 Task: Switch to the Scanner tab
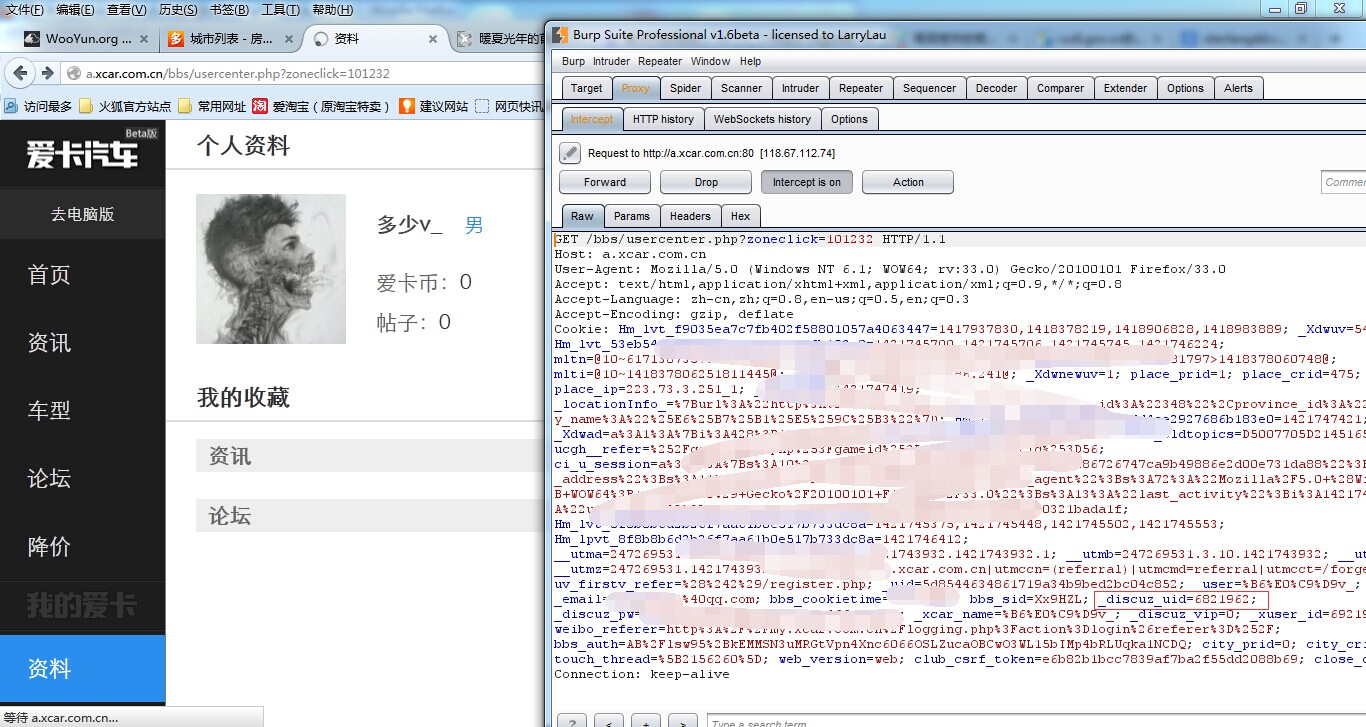point(741,88)
